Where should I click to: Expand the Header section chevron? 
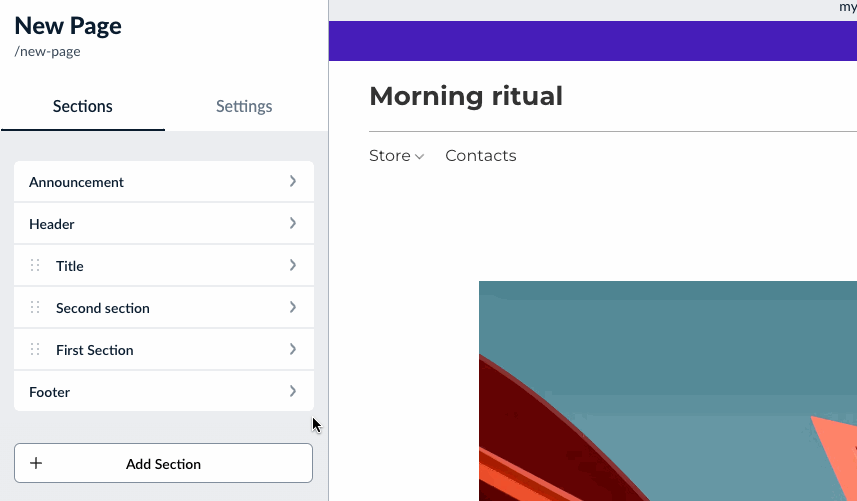click(293, 224)
